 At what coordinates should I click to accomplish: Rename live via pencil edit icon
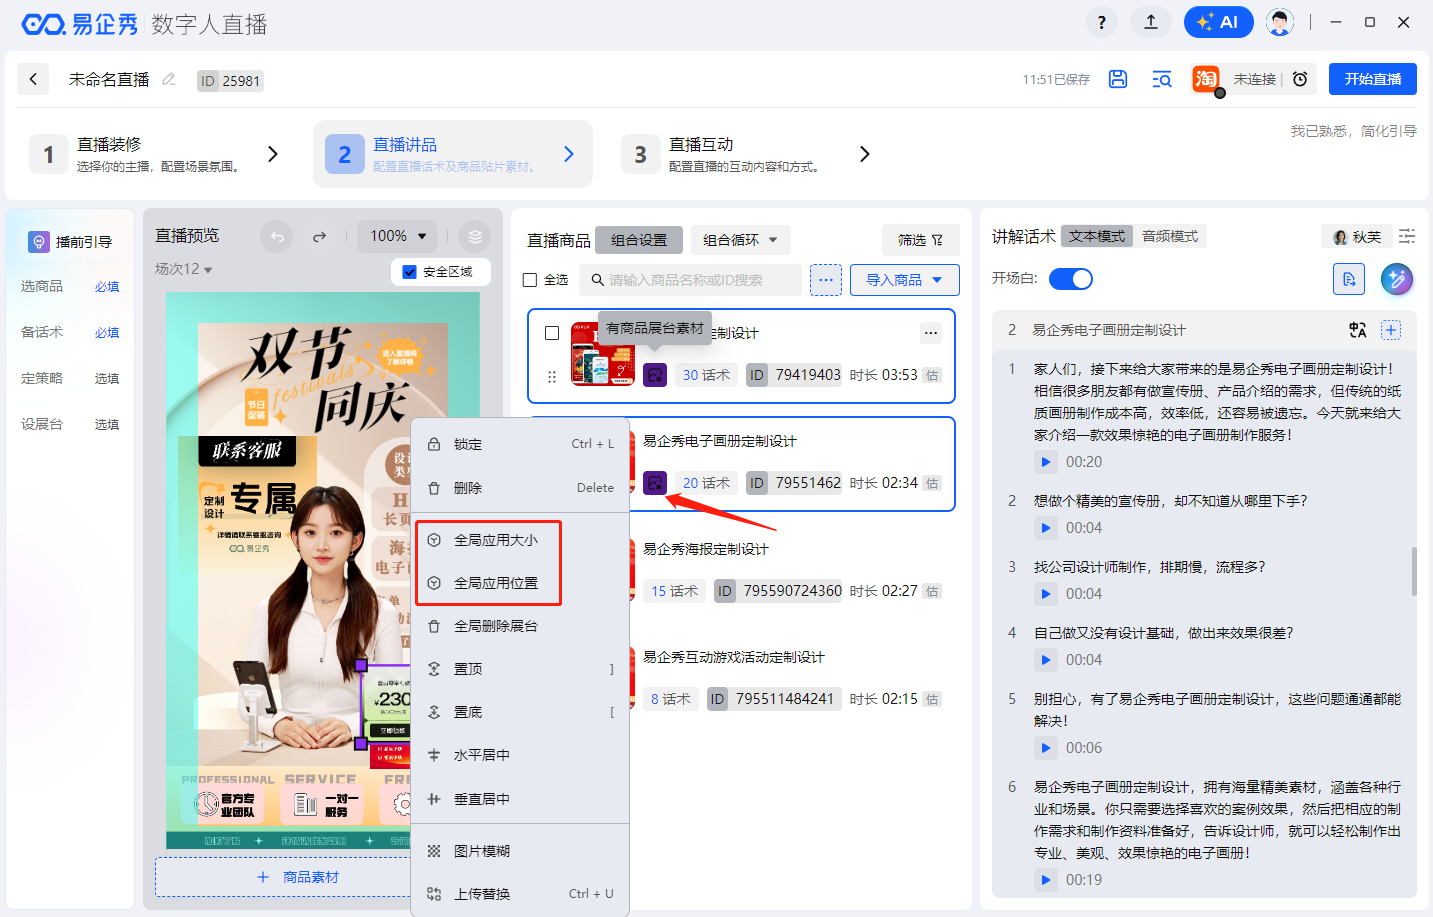pos(169,79)
